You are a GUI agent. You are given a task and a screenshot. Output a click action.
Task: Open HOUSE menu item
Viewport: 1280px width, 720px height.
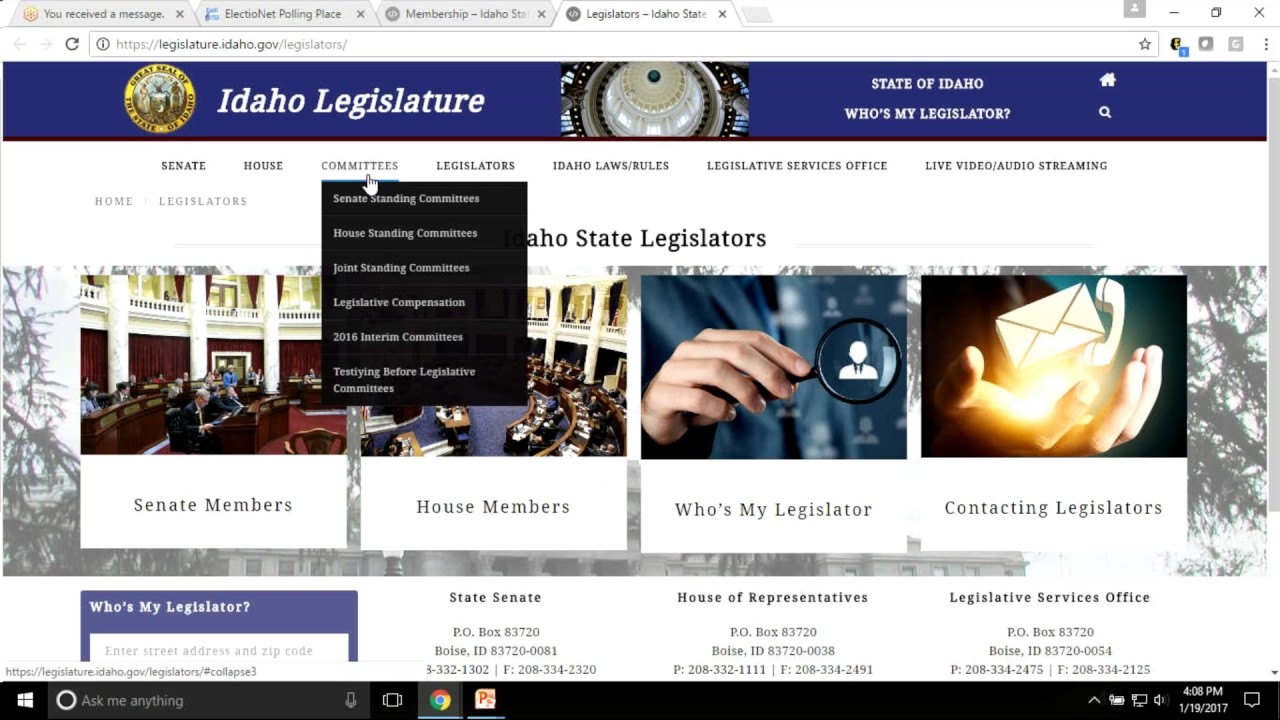pos(264,166)
